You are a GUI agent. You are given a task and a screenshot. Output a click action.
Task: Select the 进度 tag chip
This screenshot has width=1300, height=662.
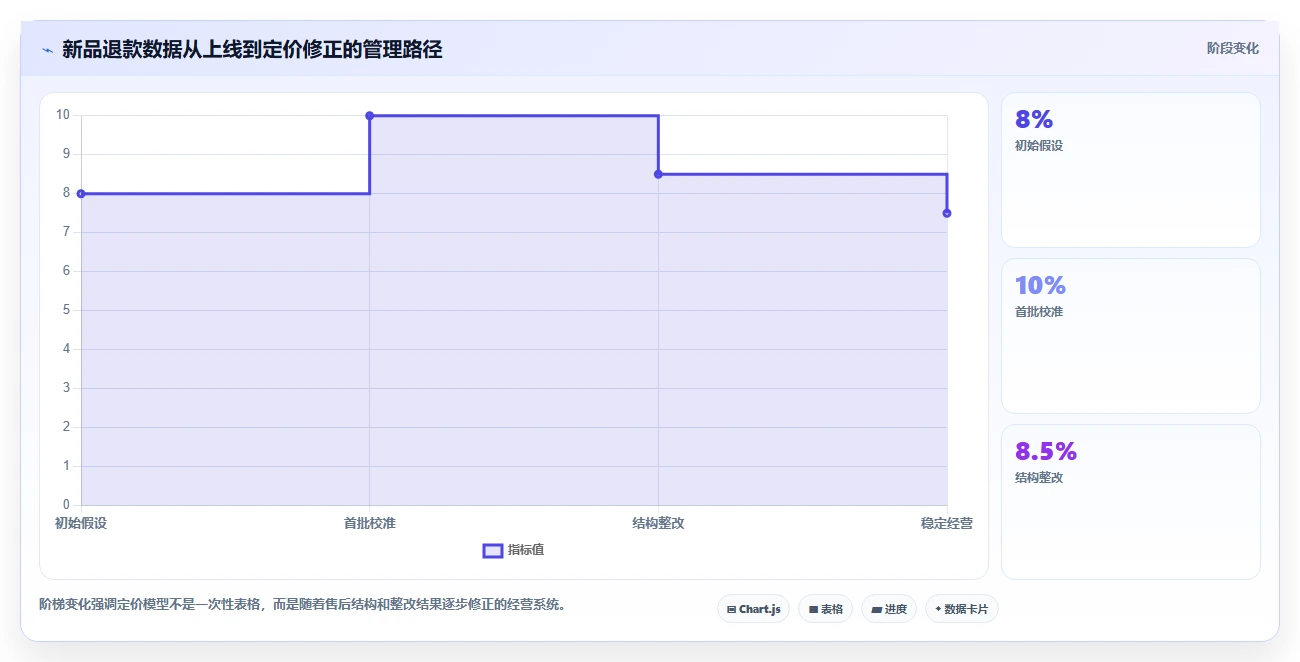click(888, 608)
